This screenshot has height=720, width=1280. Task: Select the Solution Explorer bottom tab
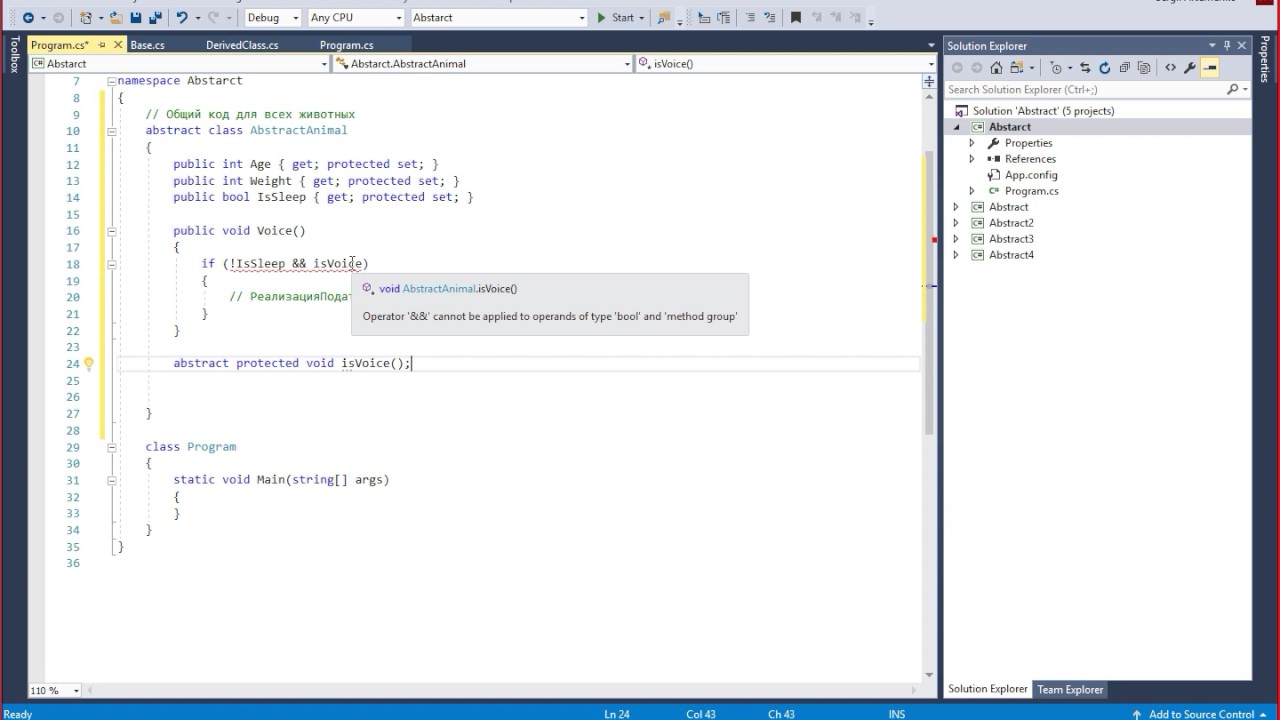tap(987, 689)
